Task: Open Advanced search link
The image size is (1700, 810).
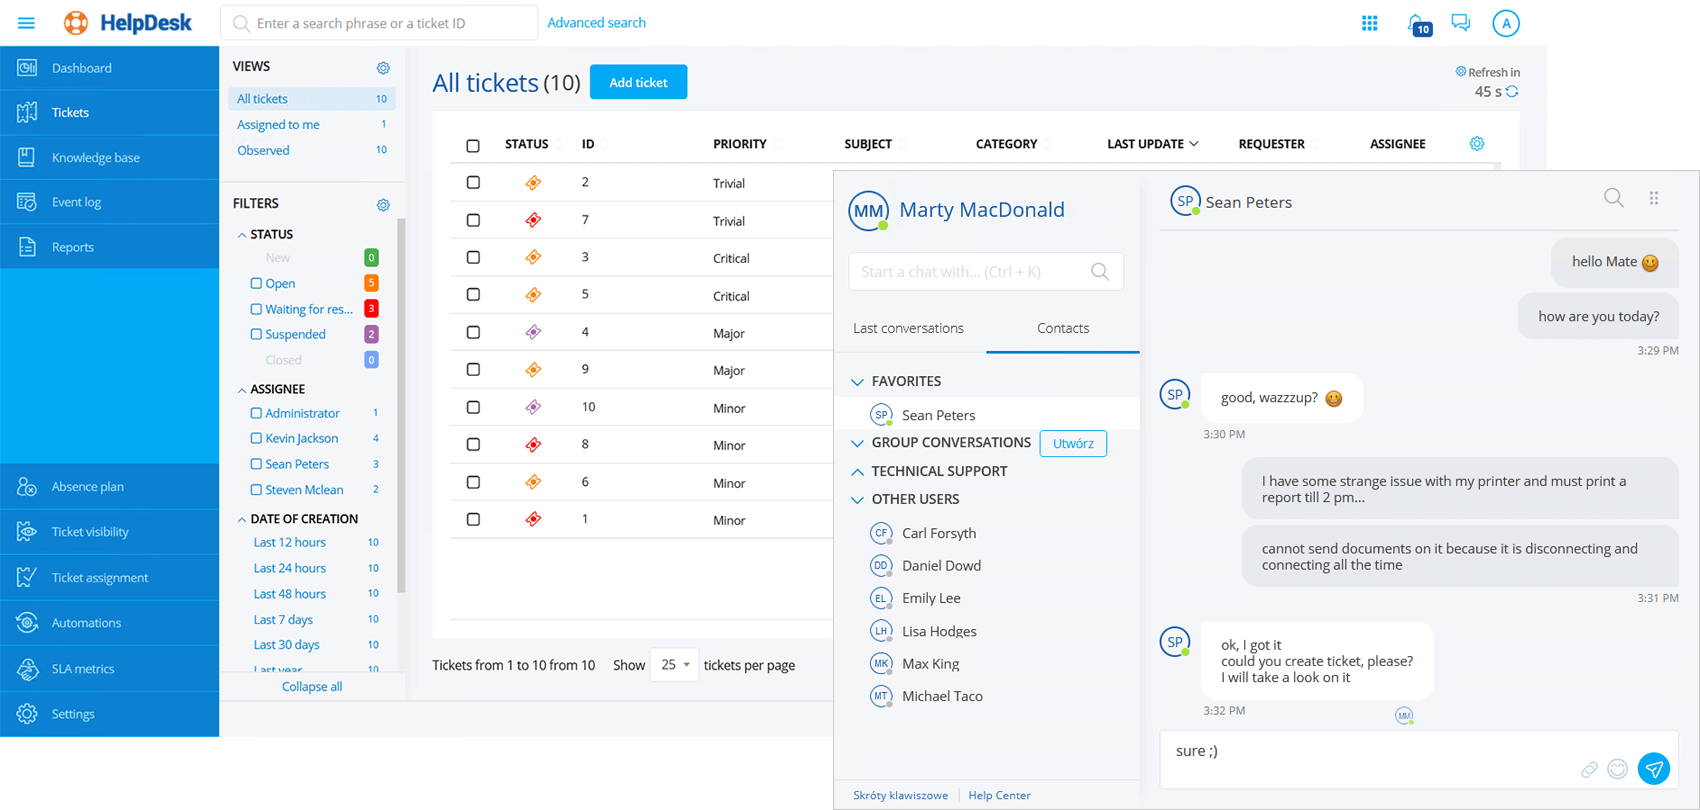Action: point(596,22)
